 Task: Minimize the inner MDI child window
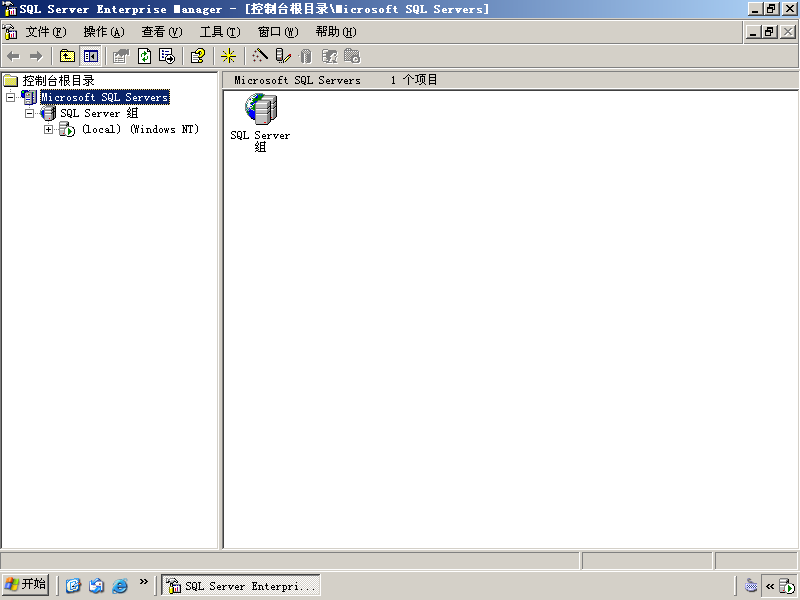(x=754, y=32)
